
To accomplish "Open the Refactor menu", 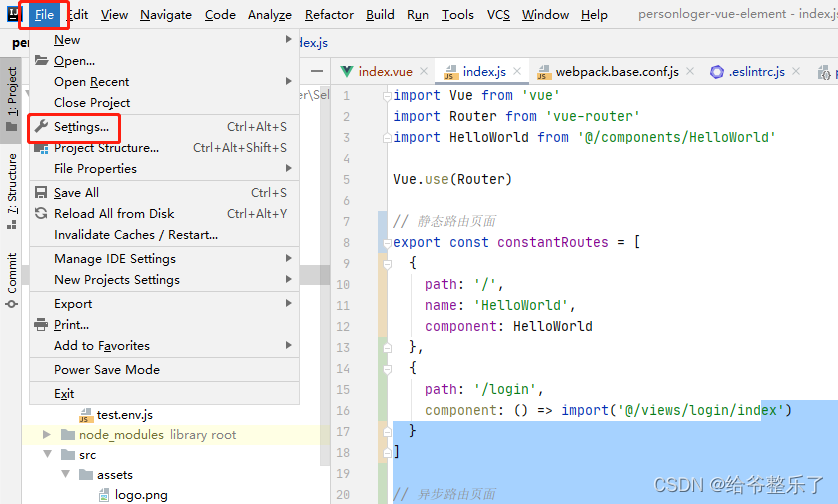I will (x=329, y=14).
